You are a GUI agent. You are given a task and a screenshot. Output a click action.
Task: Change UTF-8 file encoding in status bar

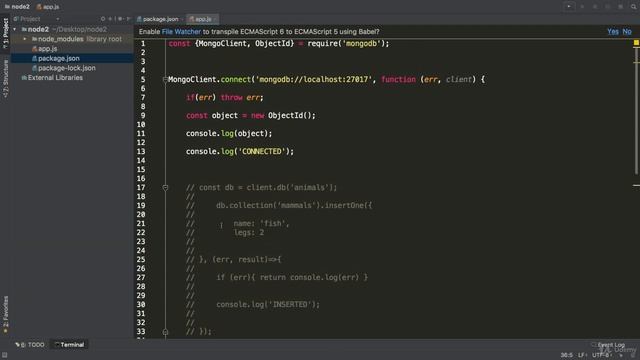click(602, 355)
